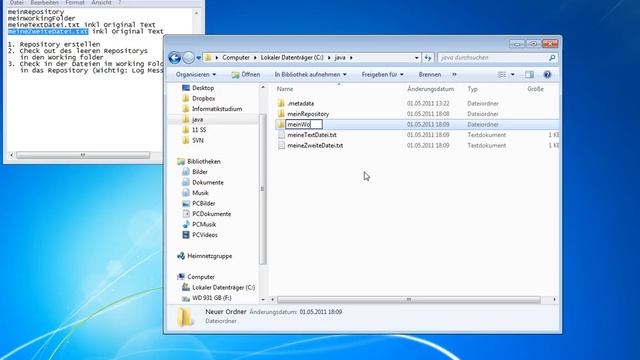Select the meinRepository folder
The image size is (640, 360).
click(308, 114)
